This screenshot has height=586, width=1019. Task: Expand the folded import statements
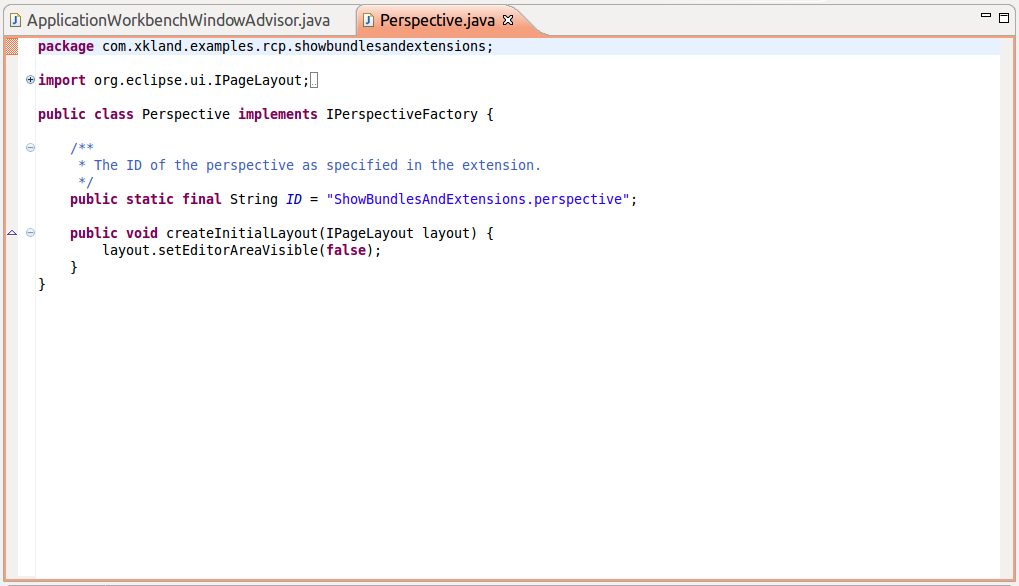(30, 80)
